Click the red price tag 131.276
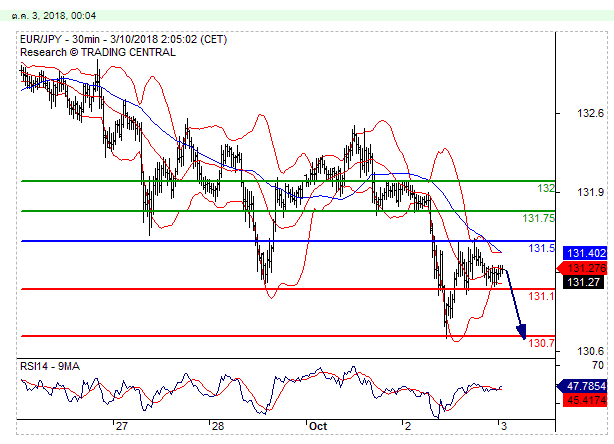This screenshot has height=444, width=614. (582, 268)
